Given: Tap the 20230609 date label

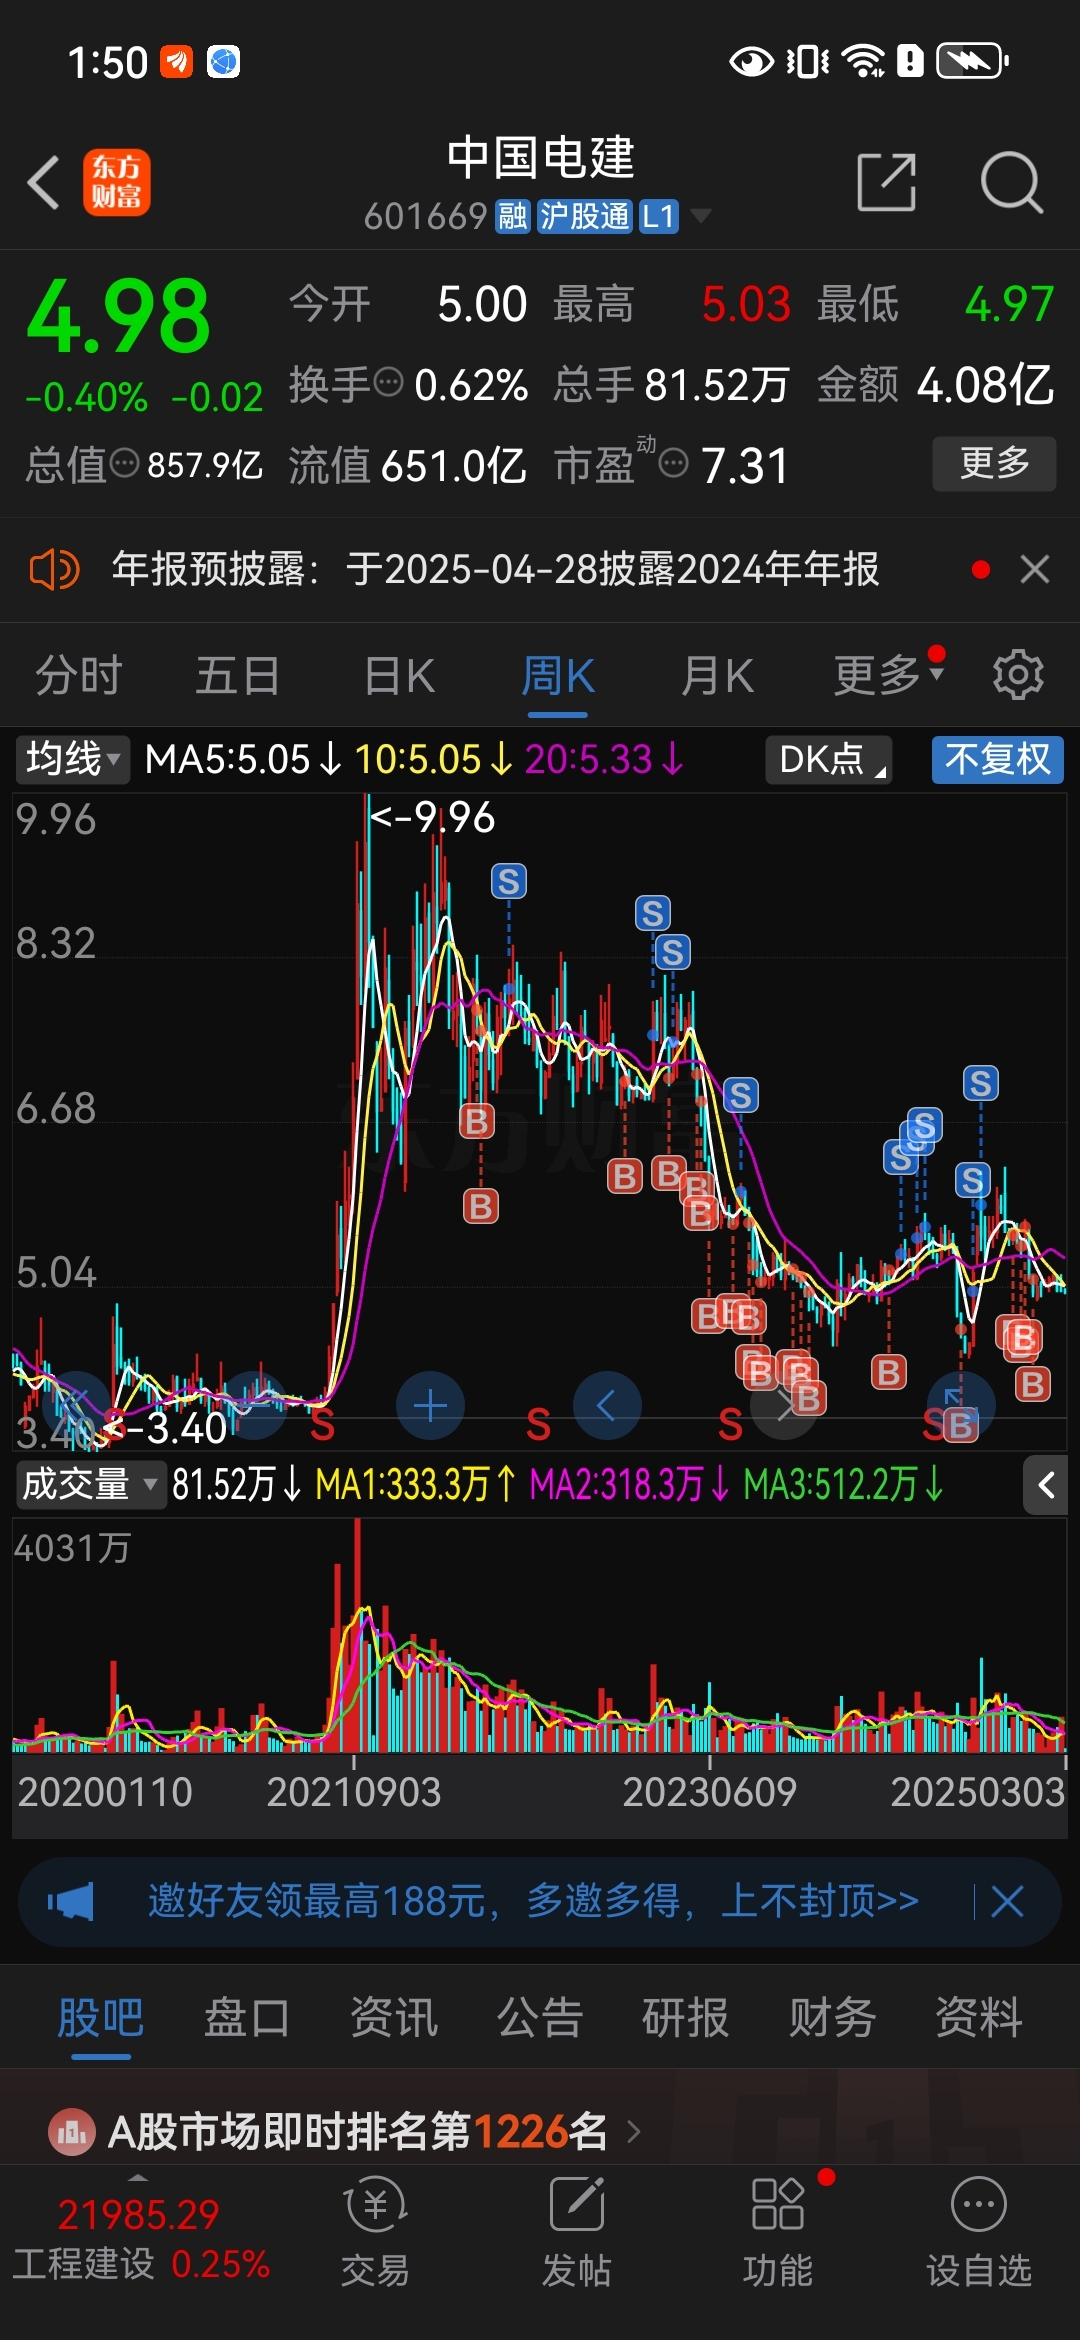Looking at the screenshot, I should pyautogui.click(x=709, y=1792).
